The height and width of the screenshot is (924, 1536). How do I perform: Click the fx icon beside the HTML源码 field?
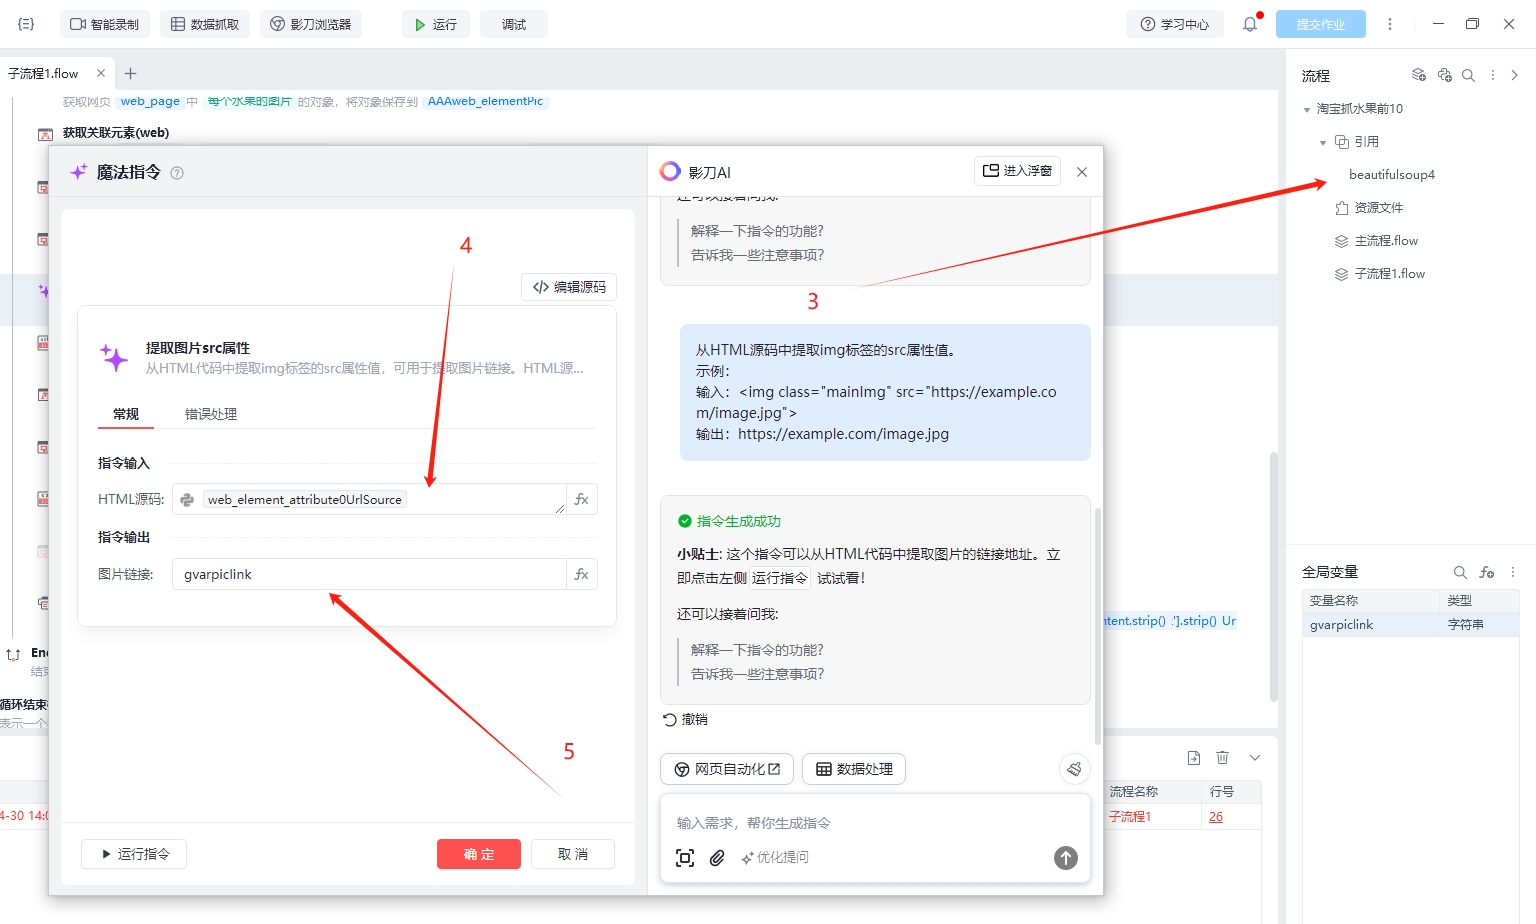click(582, 499)
